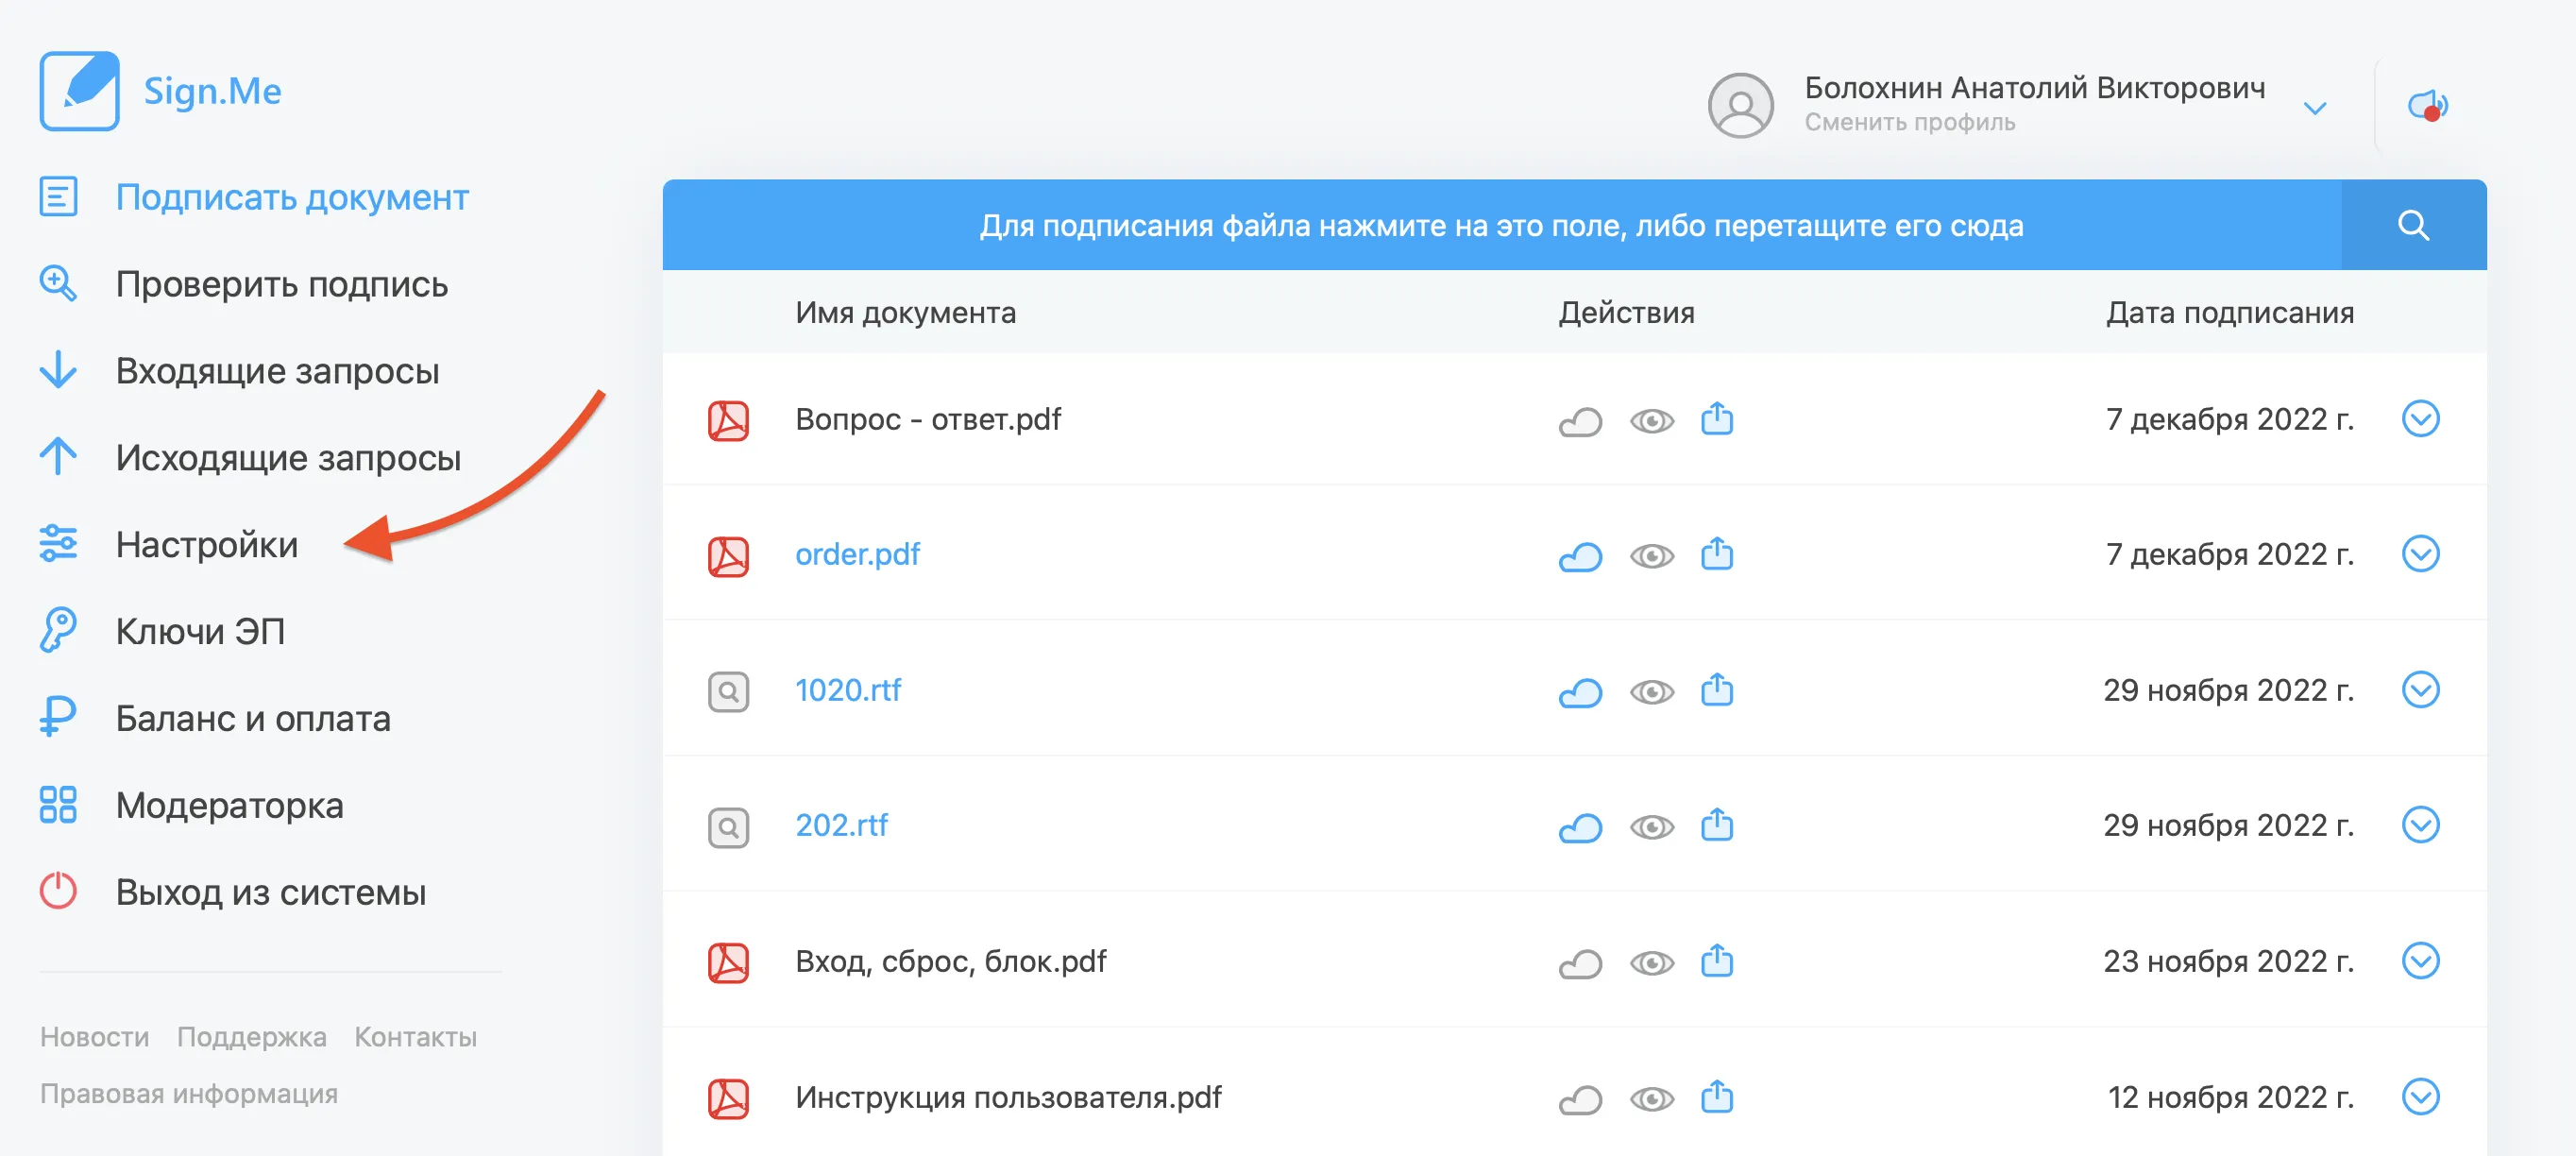Open Поддержка footer link
This screenshot has width=2576, height=1156.
251,1037
